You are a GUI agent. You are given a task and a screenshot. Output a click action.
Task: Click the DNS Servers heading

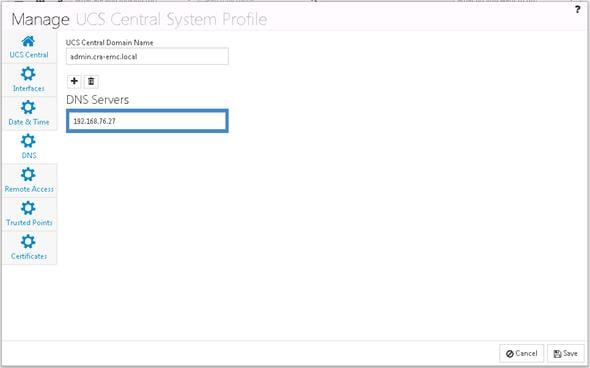tap(97, 100)
